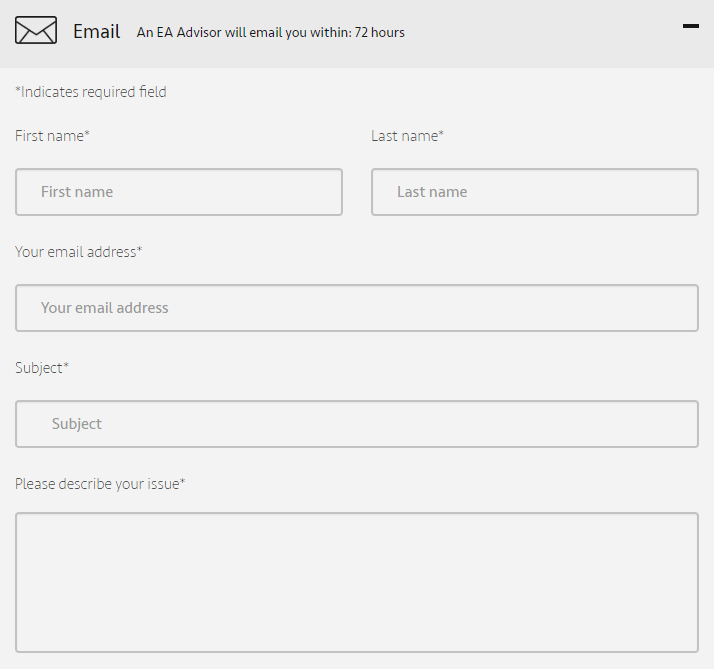Image resolution: width=714 pixels, height=669 pixels.
Task: Focus the issue description text area
Action: pyautogui.click(x=357, y=582)
